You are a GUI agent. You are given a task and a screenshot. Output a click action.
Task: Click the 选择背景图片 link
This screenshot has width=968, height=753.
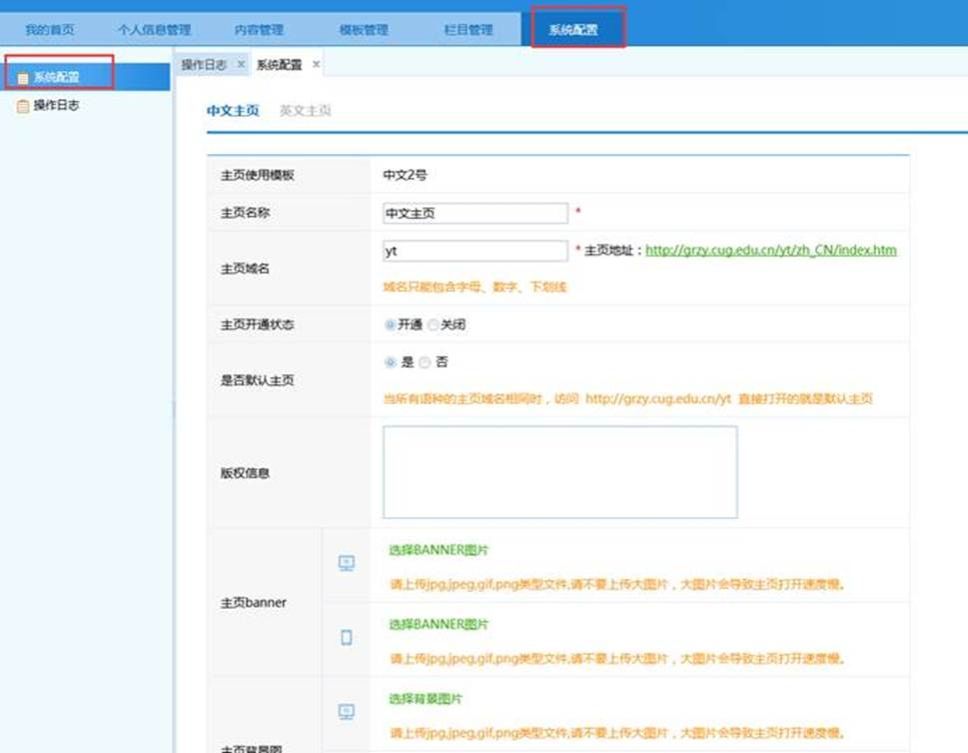(x=426, y=698)
